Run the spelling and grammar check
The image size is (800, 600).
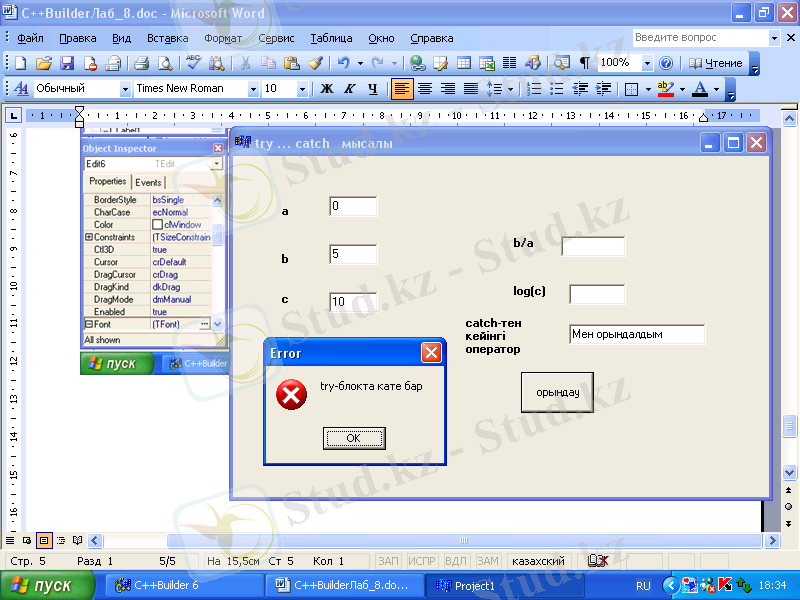(193, 63)
